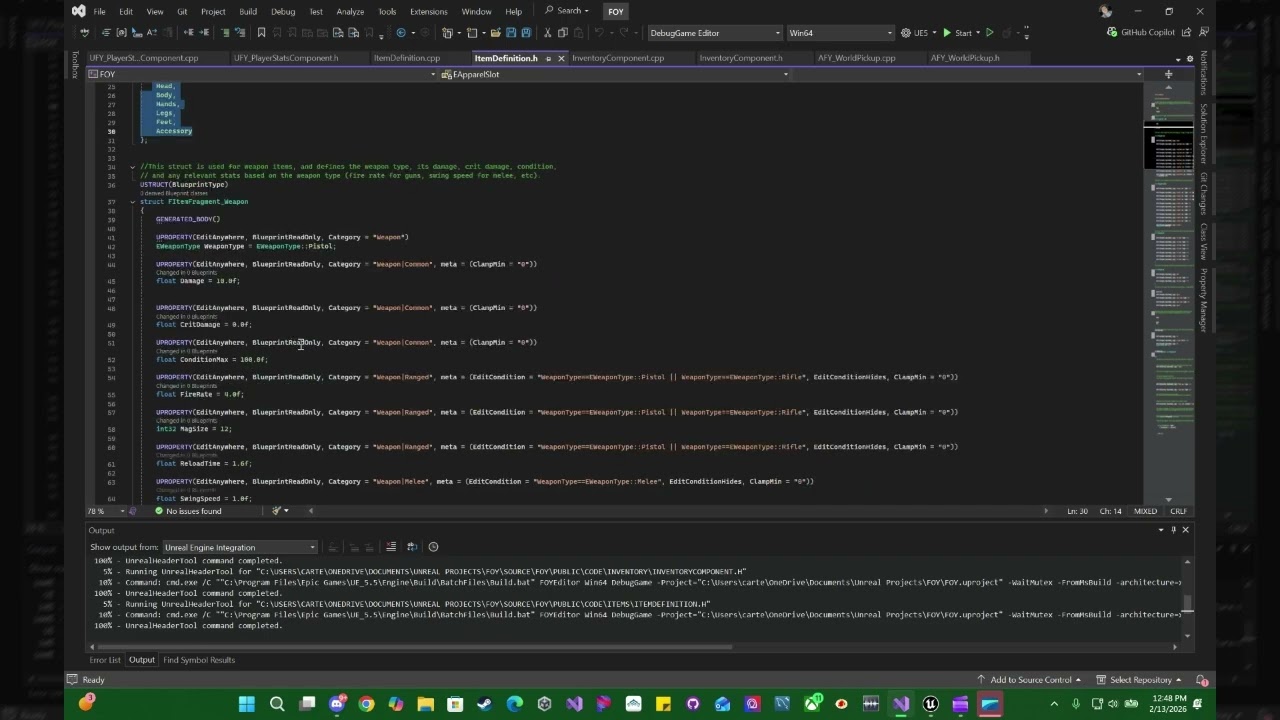Open the File menu

tap(99, 12)
